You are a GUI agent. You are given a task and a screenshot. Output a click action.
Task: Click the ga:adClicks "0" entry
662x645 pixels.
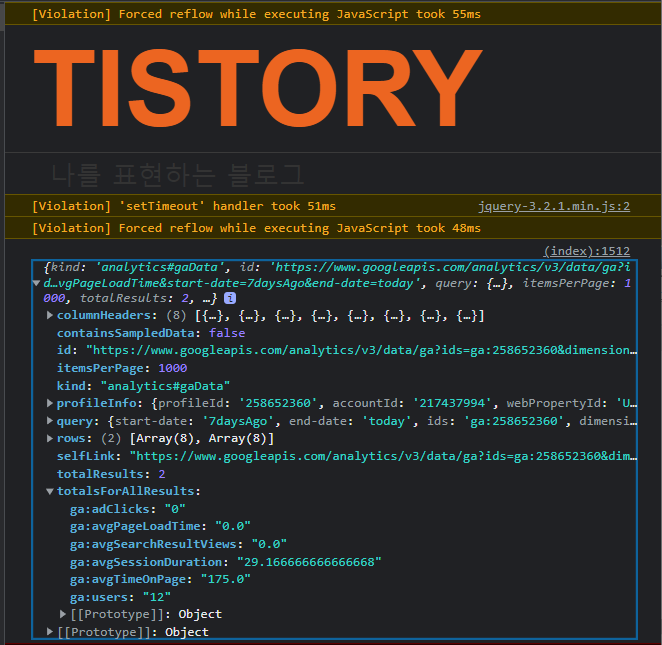(128, 509)
